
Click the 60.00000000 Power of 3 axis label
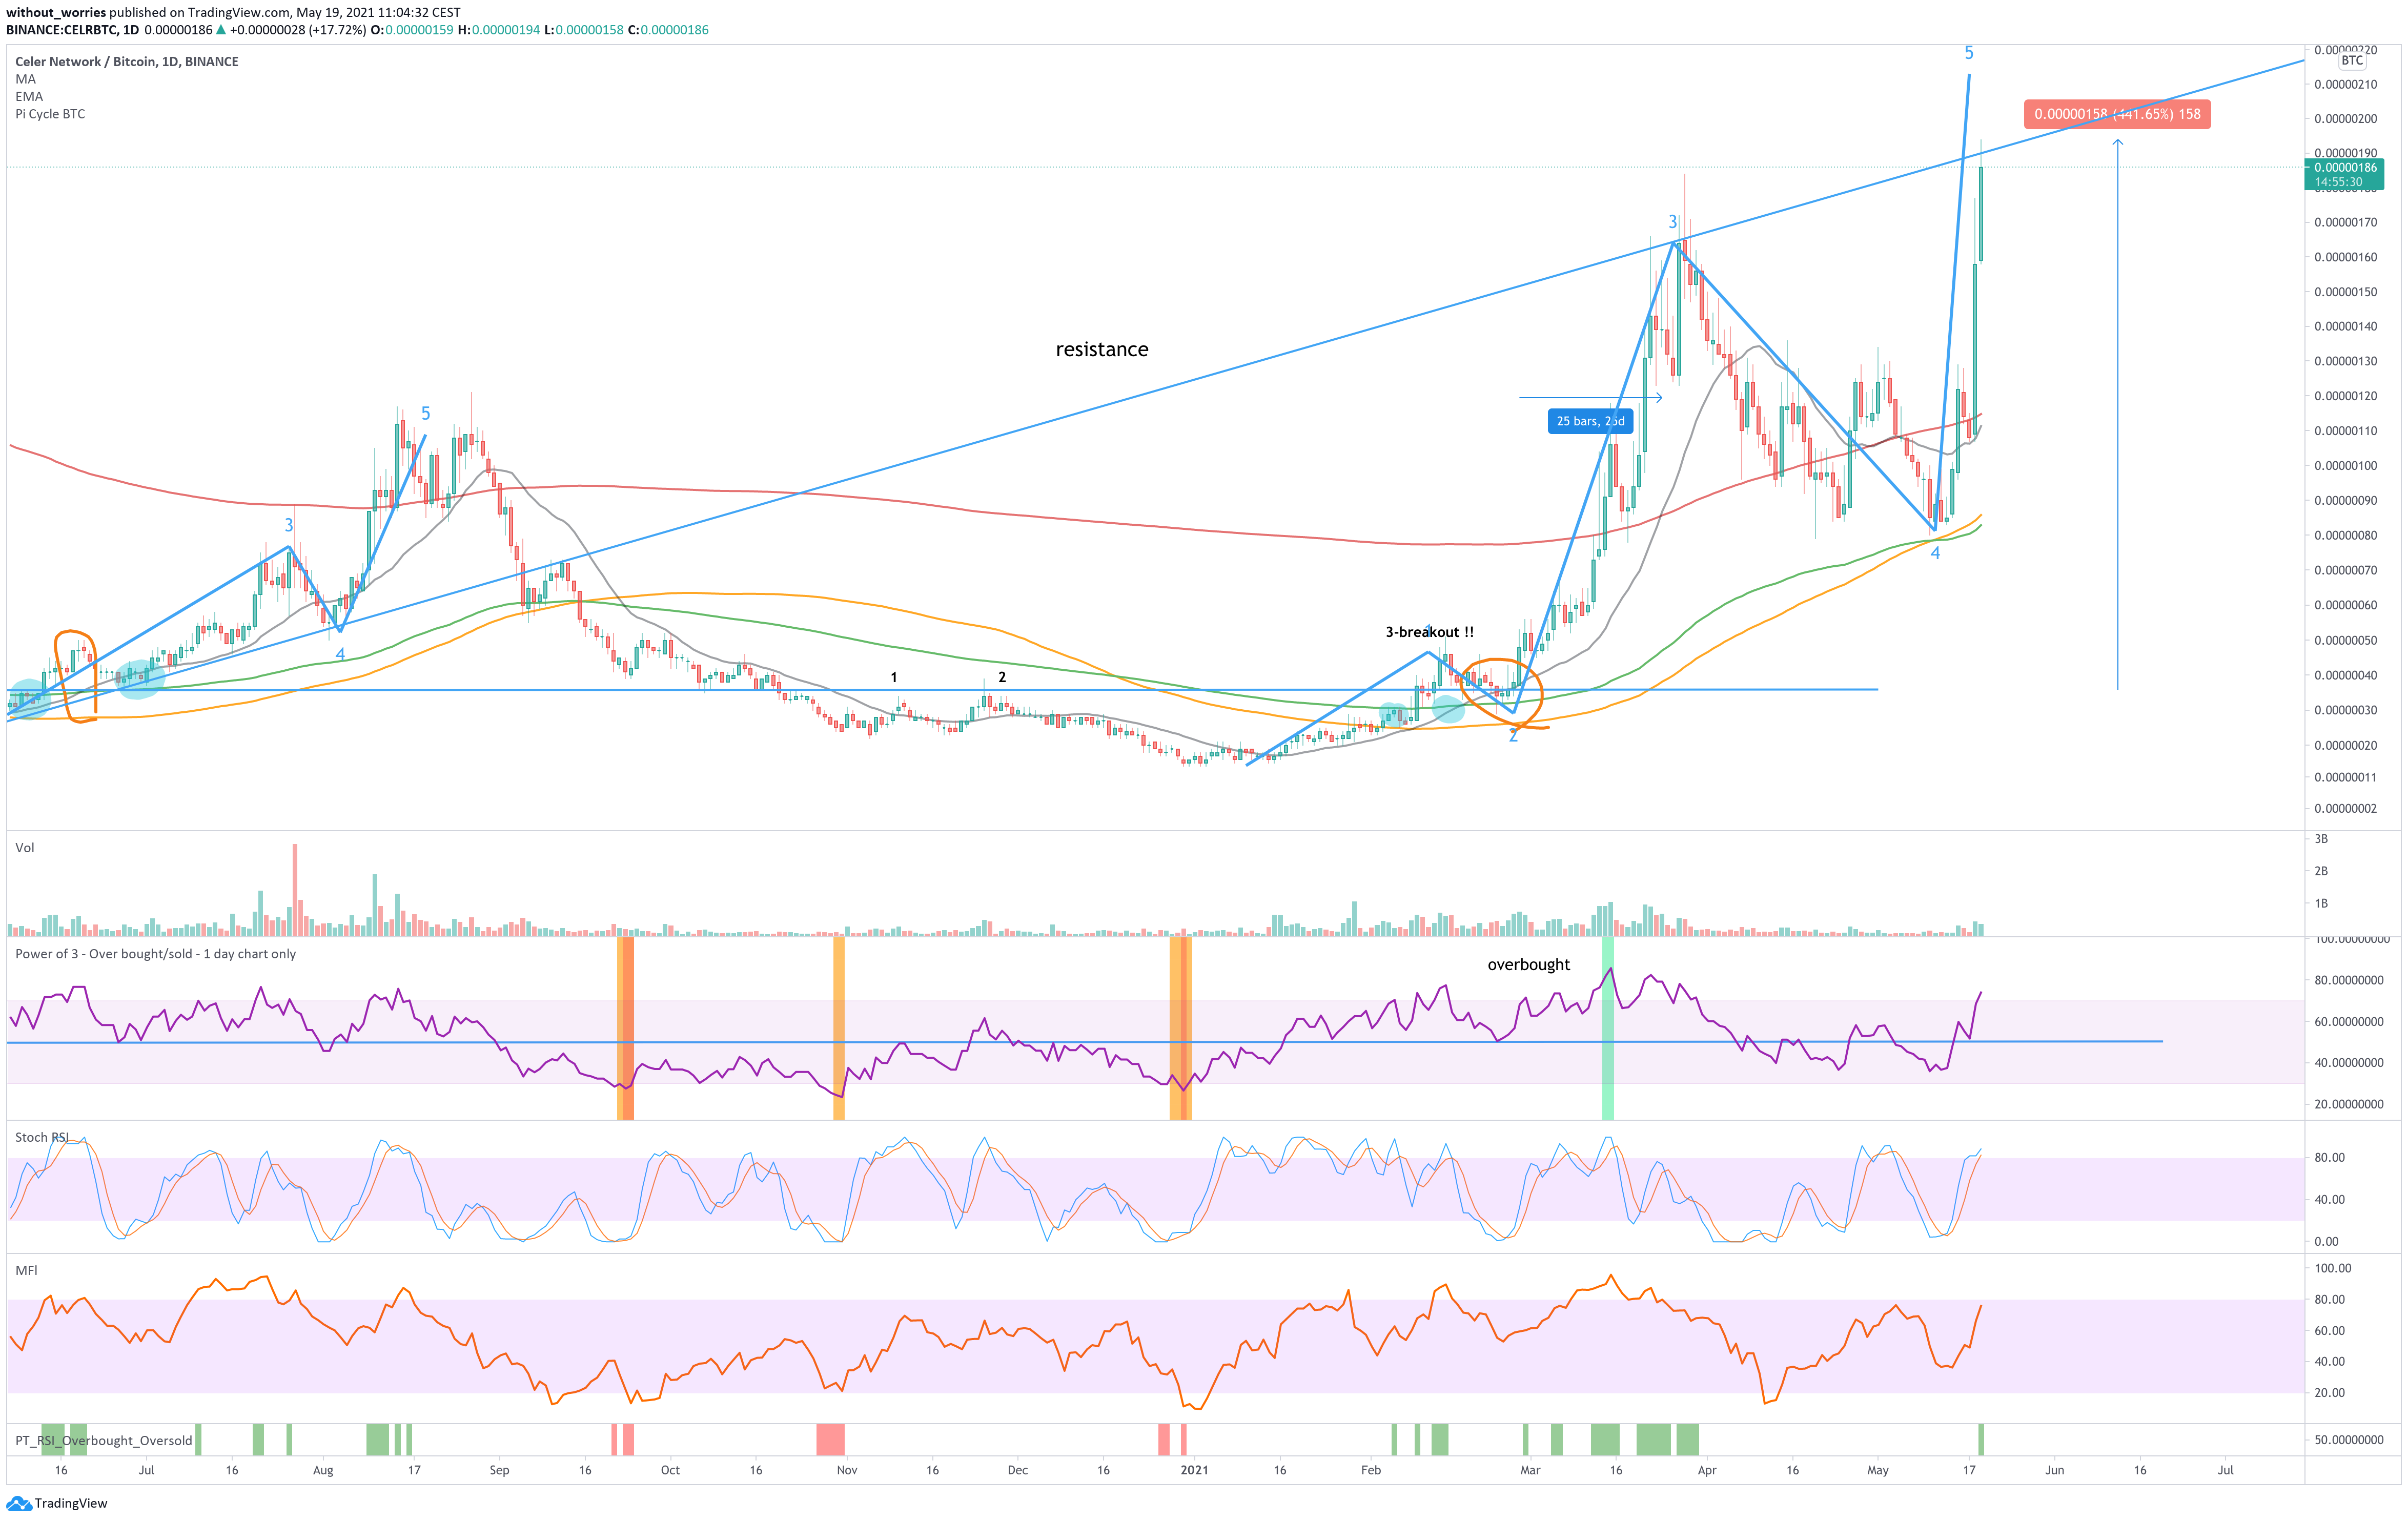click(x=2349, y=1021)
